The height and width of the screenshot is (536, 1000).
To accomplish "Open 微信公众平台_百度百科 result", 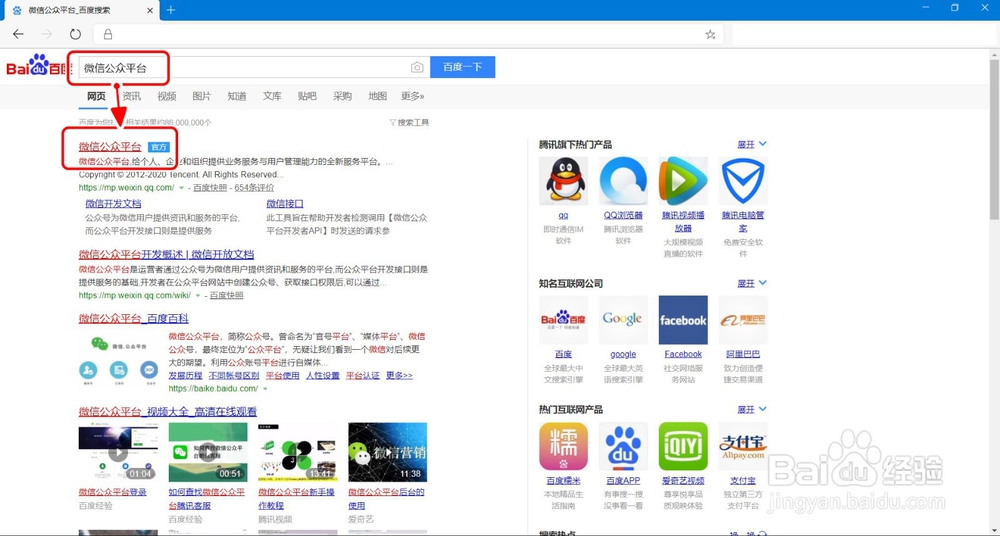I will point(133,318).
